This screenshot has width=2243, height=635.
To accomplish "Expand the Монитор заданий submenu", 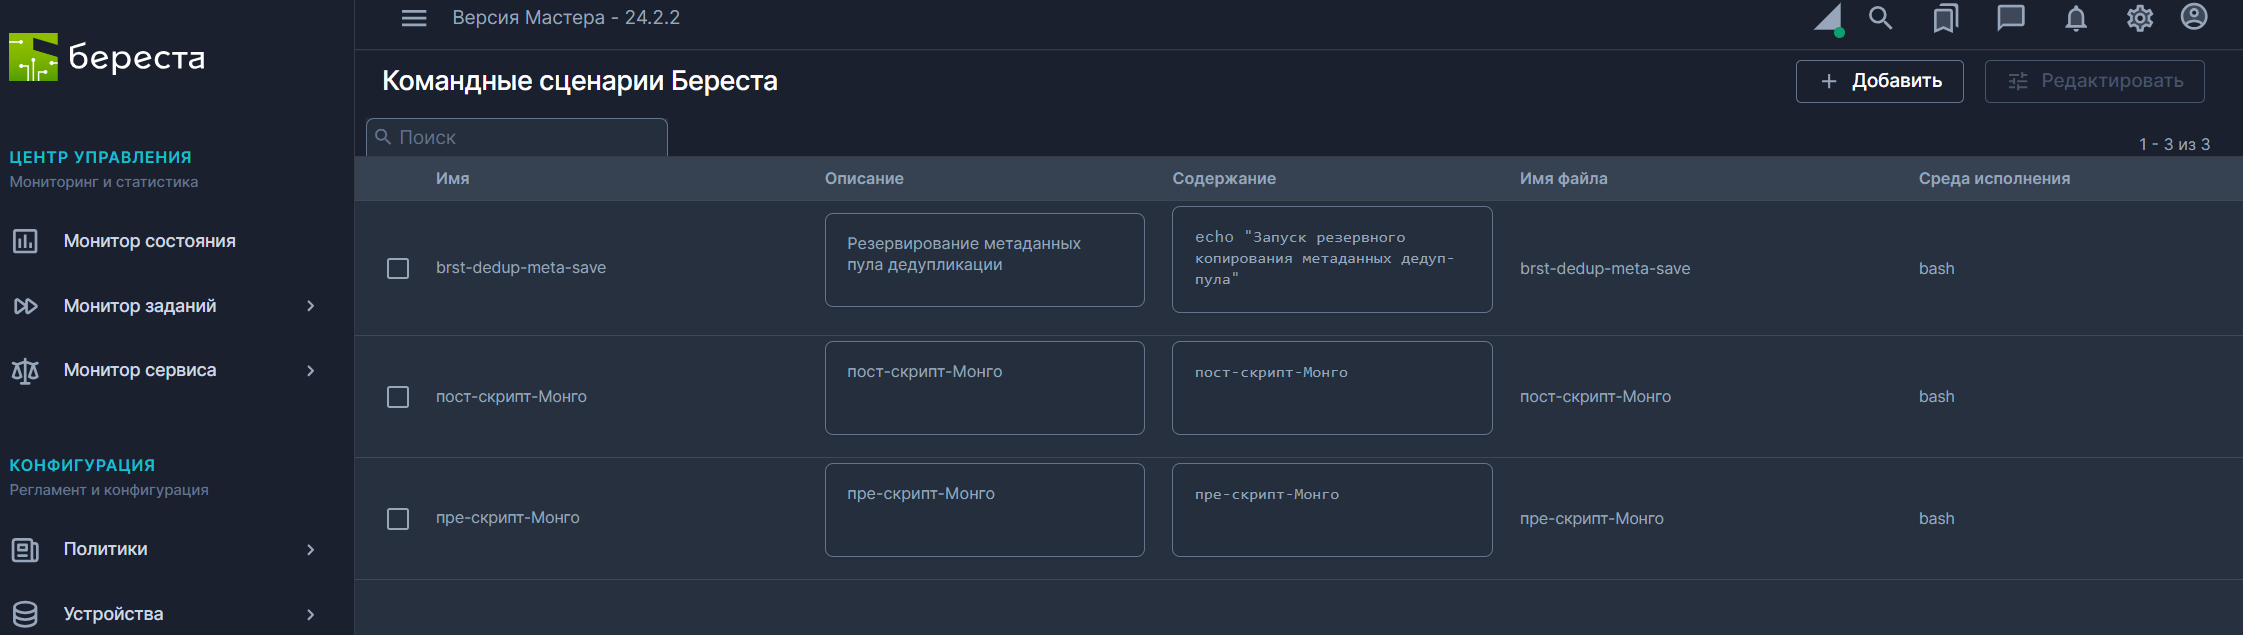I will click(x=311, y=306).
